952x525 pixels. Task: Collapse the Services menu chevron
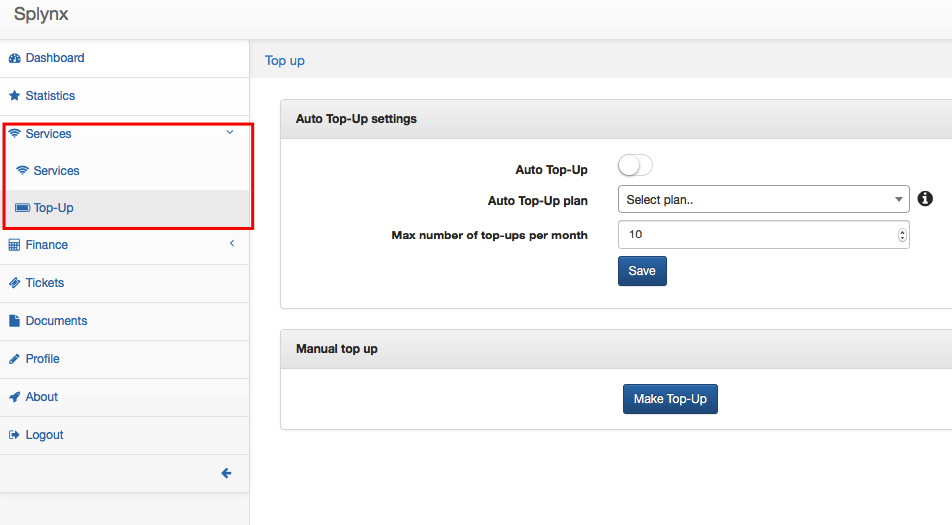[x=230, y=132]
